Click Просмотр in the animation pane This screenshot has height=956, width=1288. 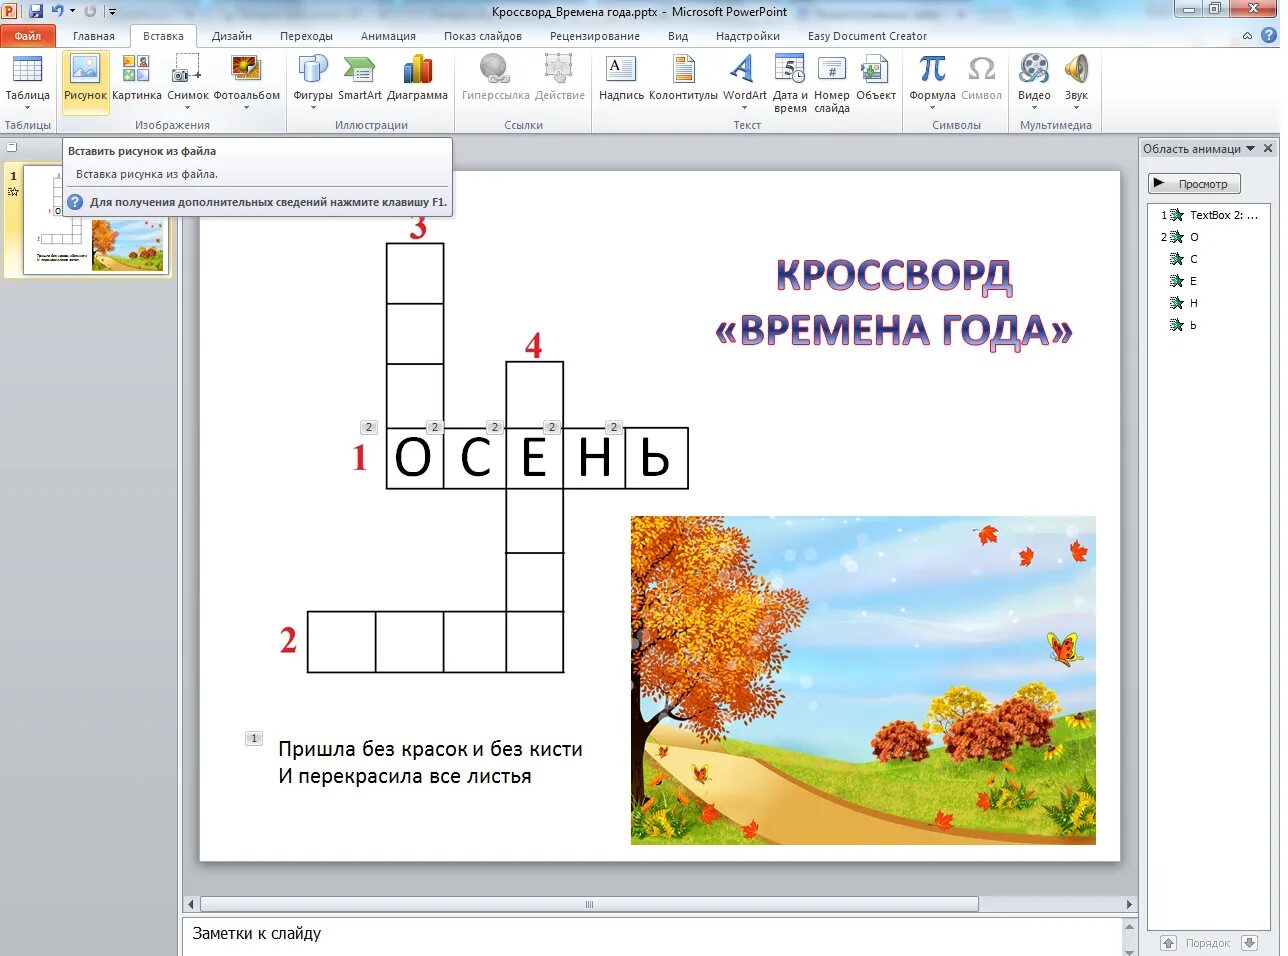[x=1194, y=183]
